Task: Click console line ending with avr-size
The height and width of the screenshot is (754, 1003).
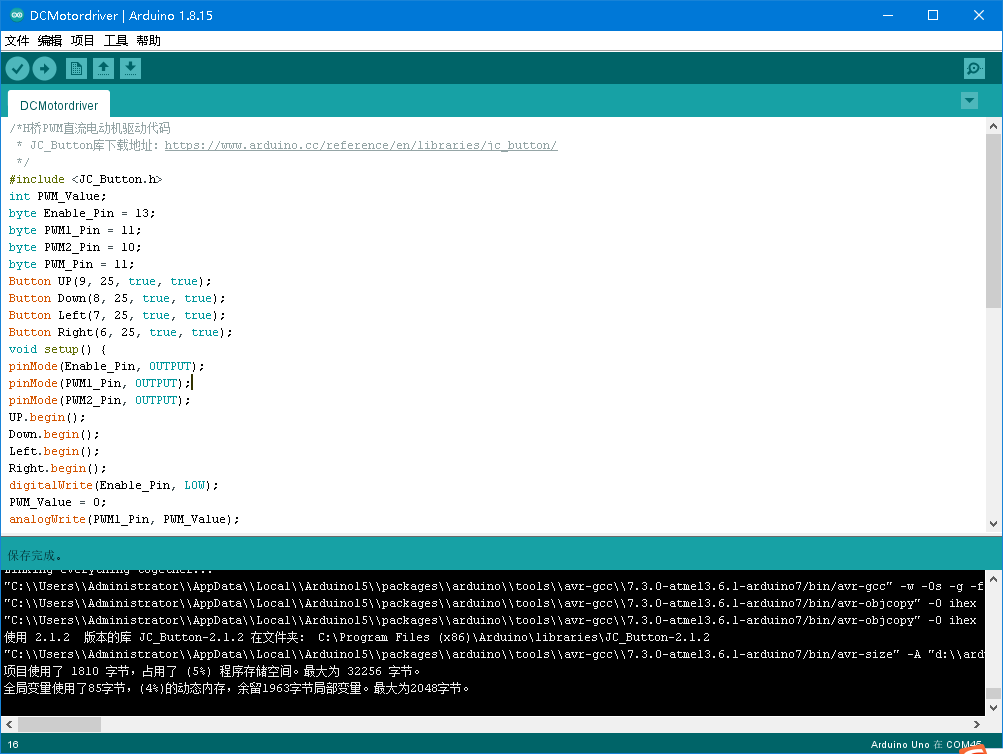Action: coord(494,654)
